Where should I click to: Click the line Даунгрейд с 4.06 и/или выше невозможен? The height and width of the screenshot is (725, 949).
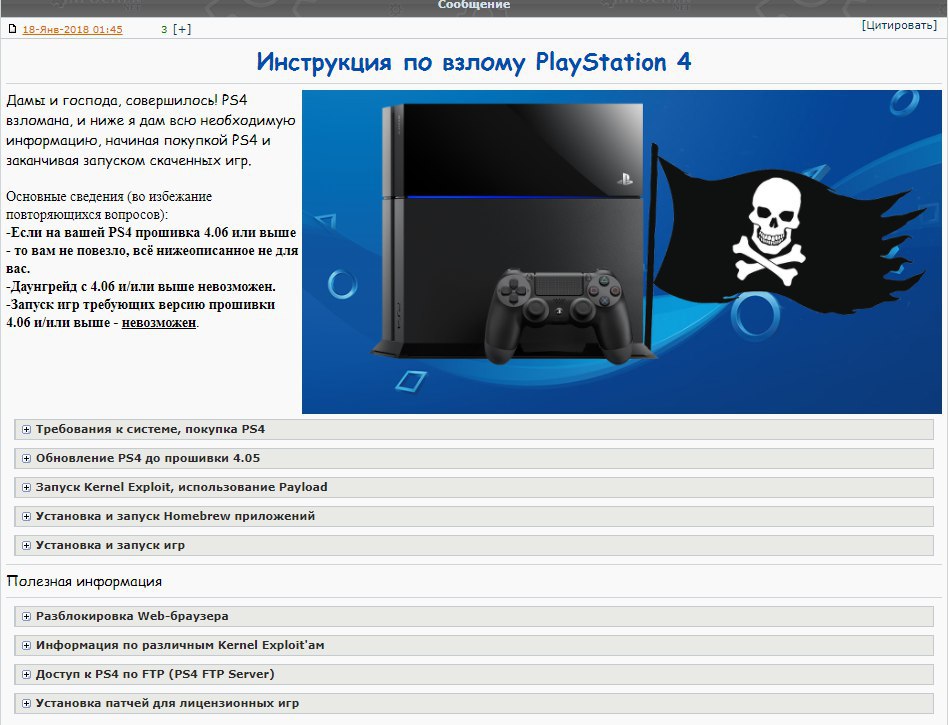pos(141,286)
